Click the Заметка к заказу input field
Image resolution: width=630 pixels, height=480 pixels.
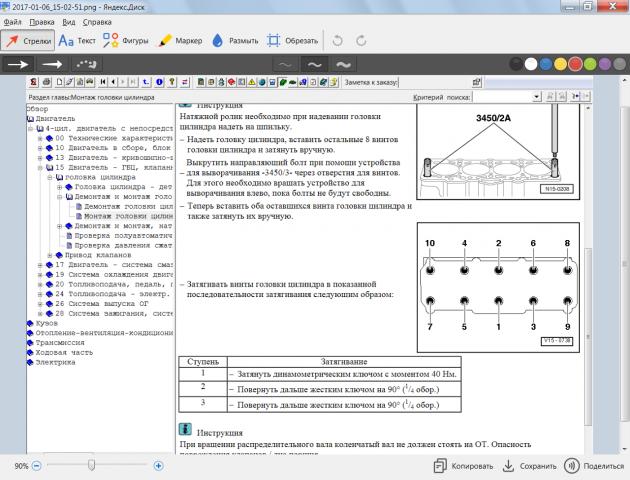(435, 82)
